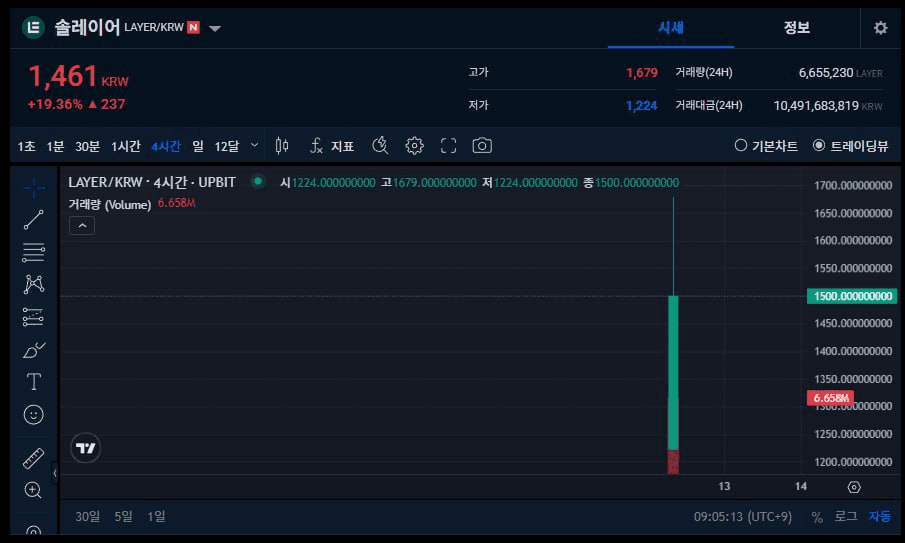This screenshot has width=905, height=543.
Task: Toggle 자동 auto scale
Action: [x=880, y=516]
